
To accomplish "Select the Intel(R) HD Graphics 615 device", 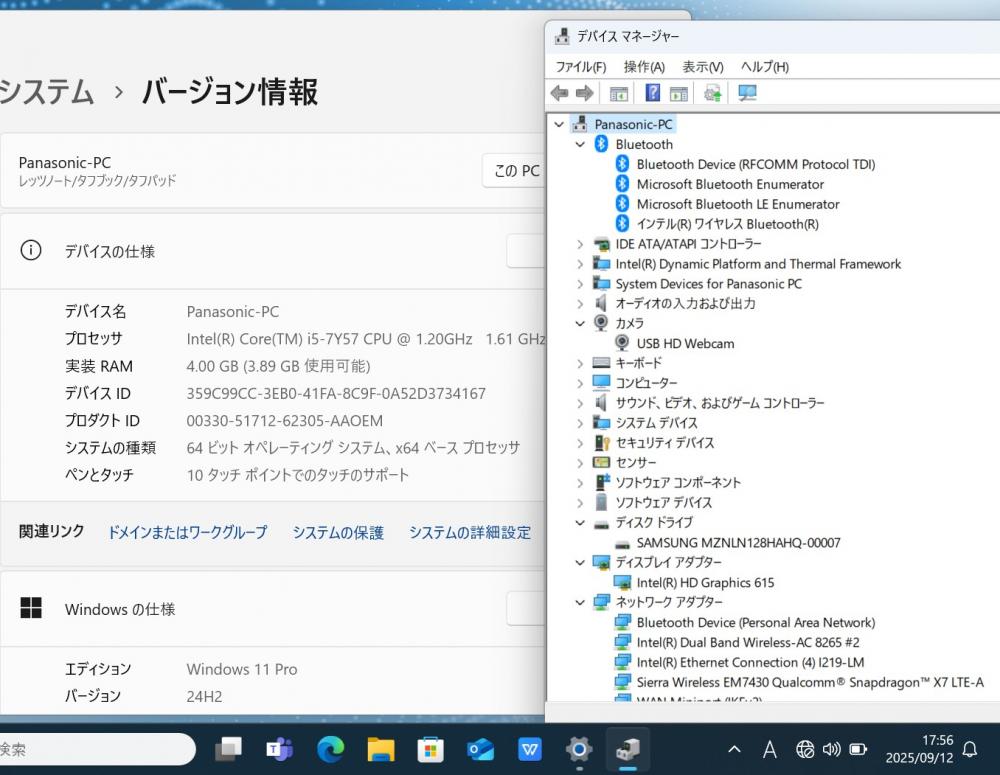I will tap(705, 582).
